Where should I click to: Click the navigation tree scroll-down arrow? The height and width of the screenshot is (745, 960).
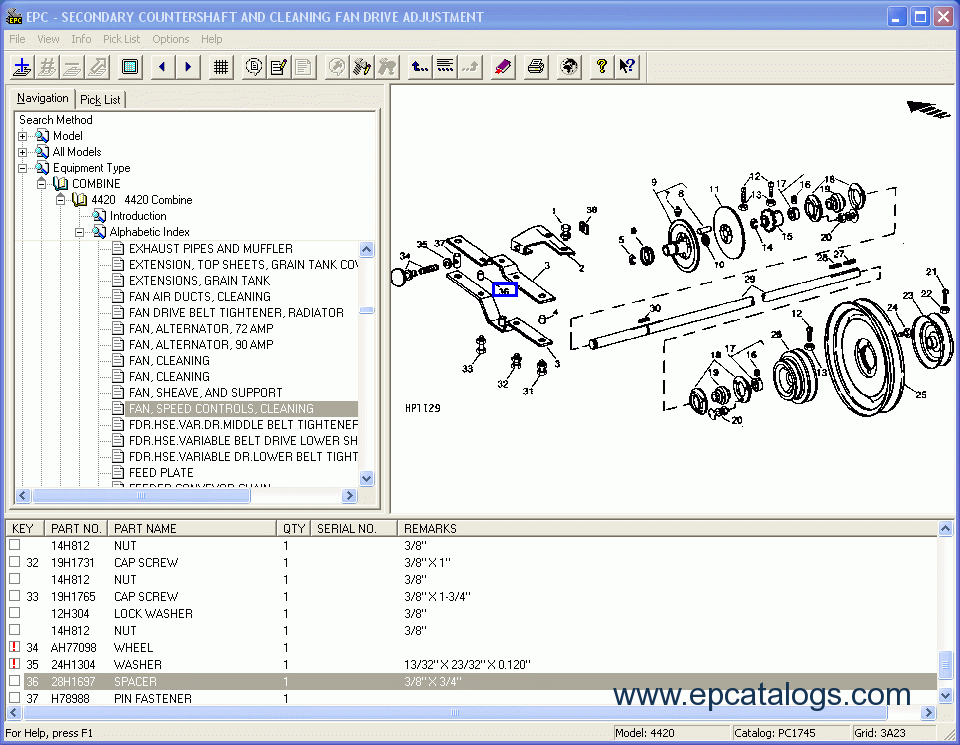click(x=367, y=479)
